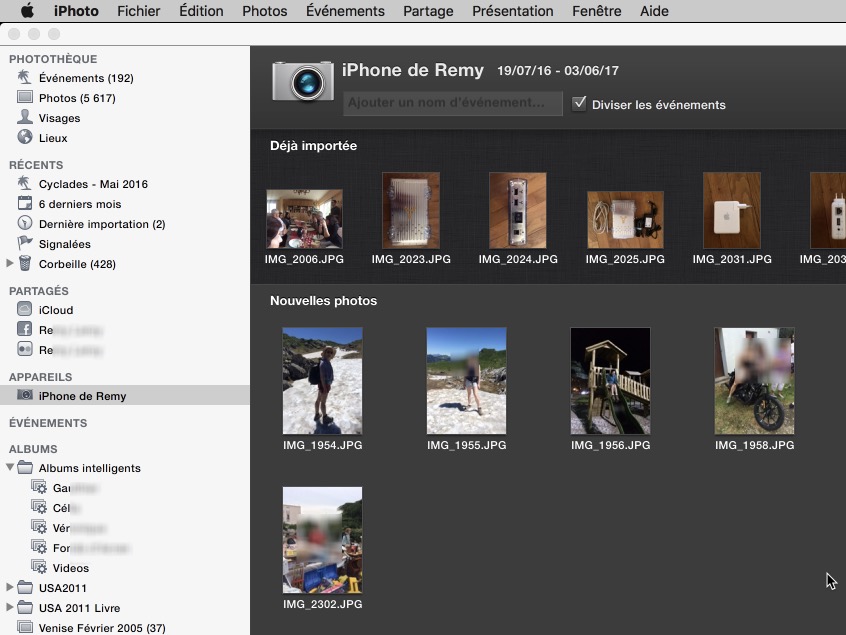This screenshot has height=635, width=846.
Task: Click the event name input field
Action: [x=453, y=103]
